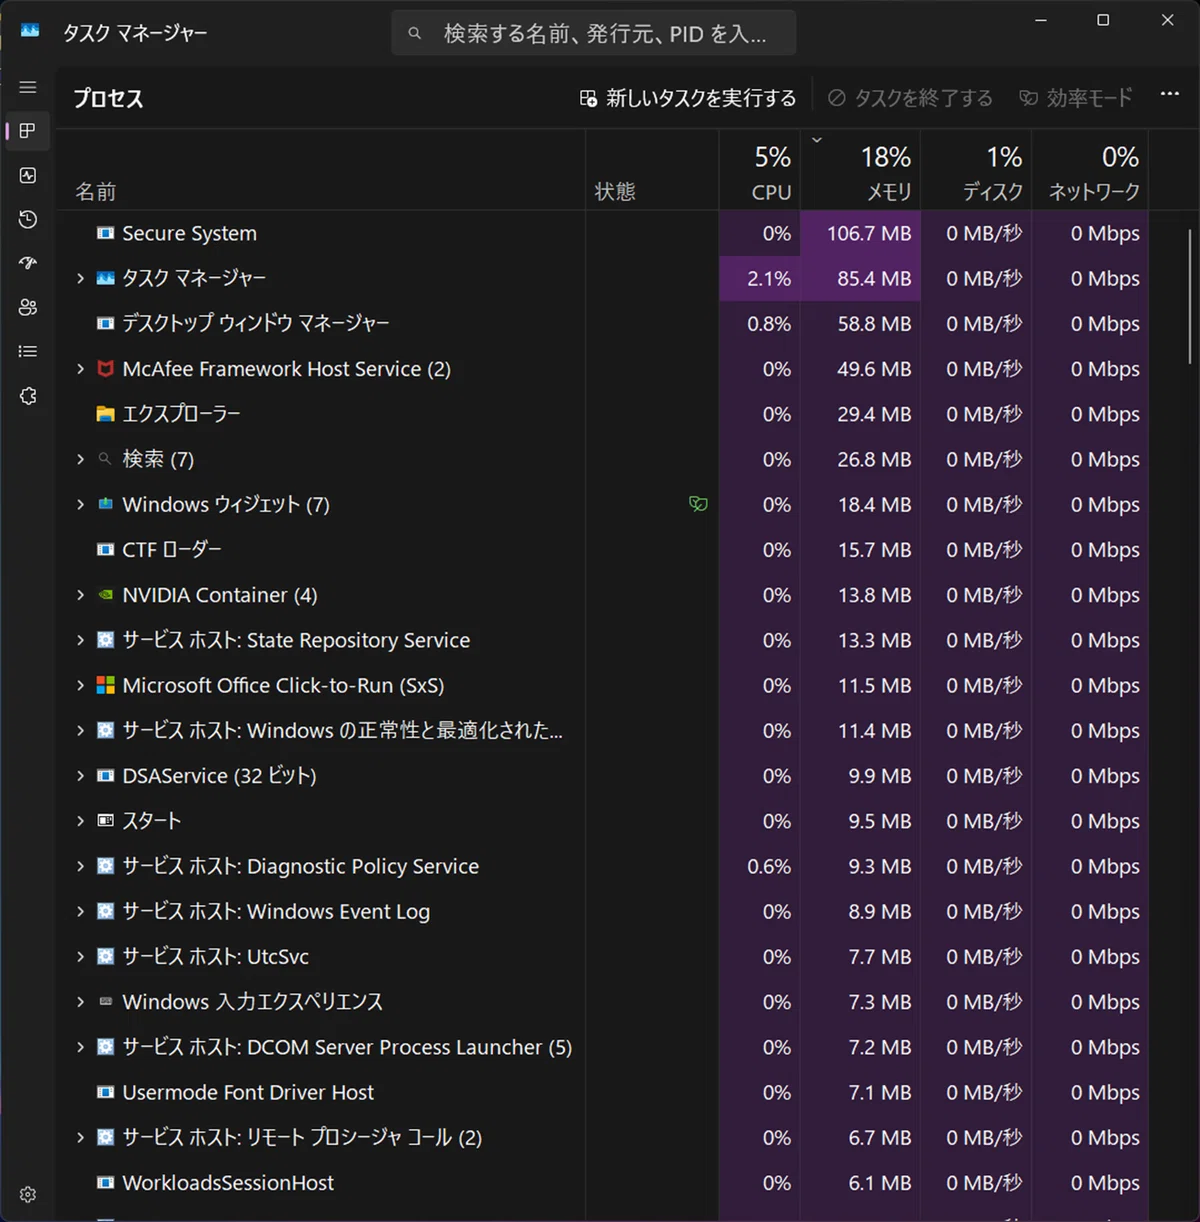The image size is (1200, 1222).
Task: Select the Processes page icon in sidebar
Action: click(x=28, y=131)
